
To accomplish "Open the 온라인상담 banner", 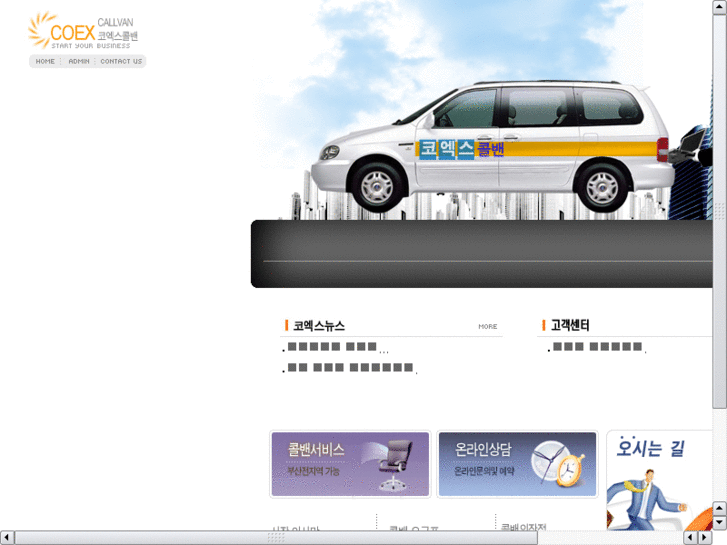I will coord(517,464).
